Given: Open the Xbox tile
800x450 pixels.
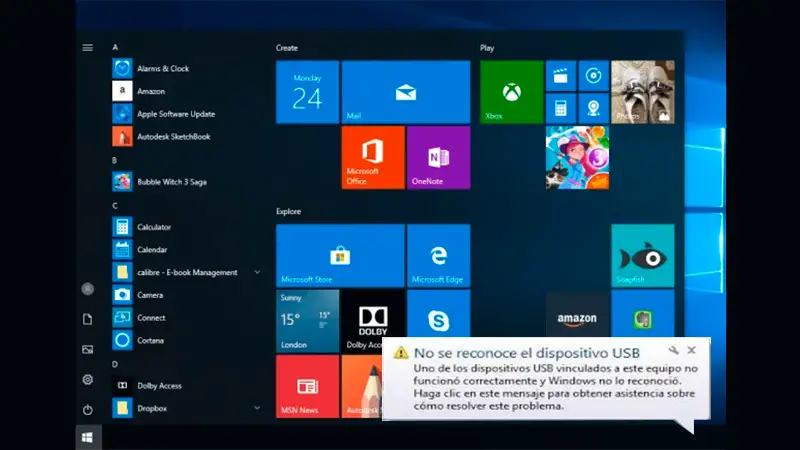Looking at the screenshot, I should click(x=511, y=92).
